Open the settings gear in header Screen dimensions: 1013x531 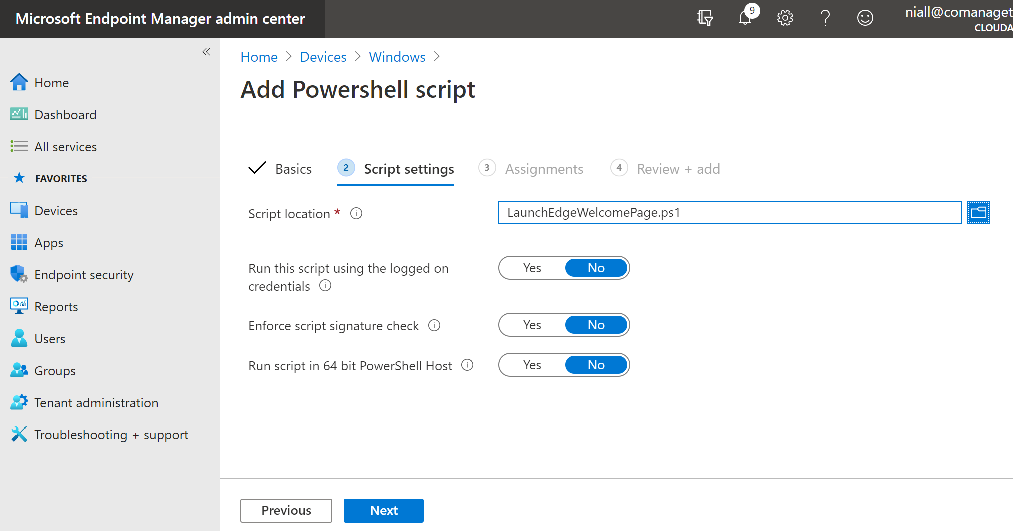click(x=785, y=18)
